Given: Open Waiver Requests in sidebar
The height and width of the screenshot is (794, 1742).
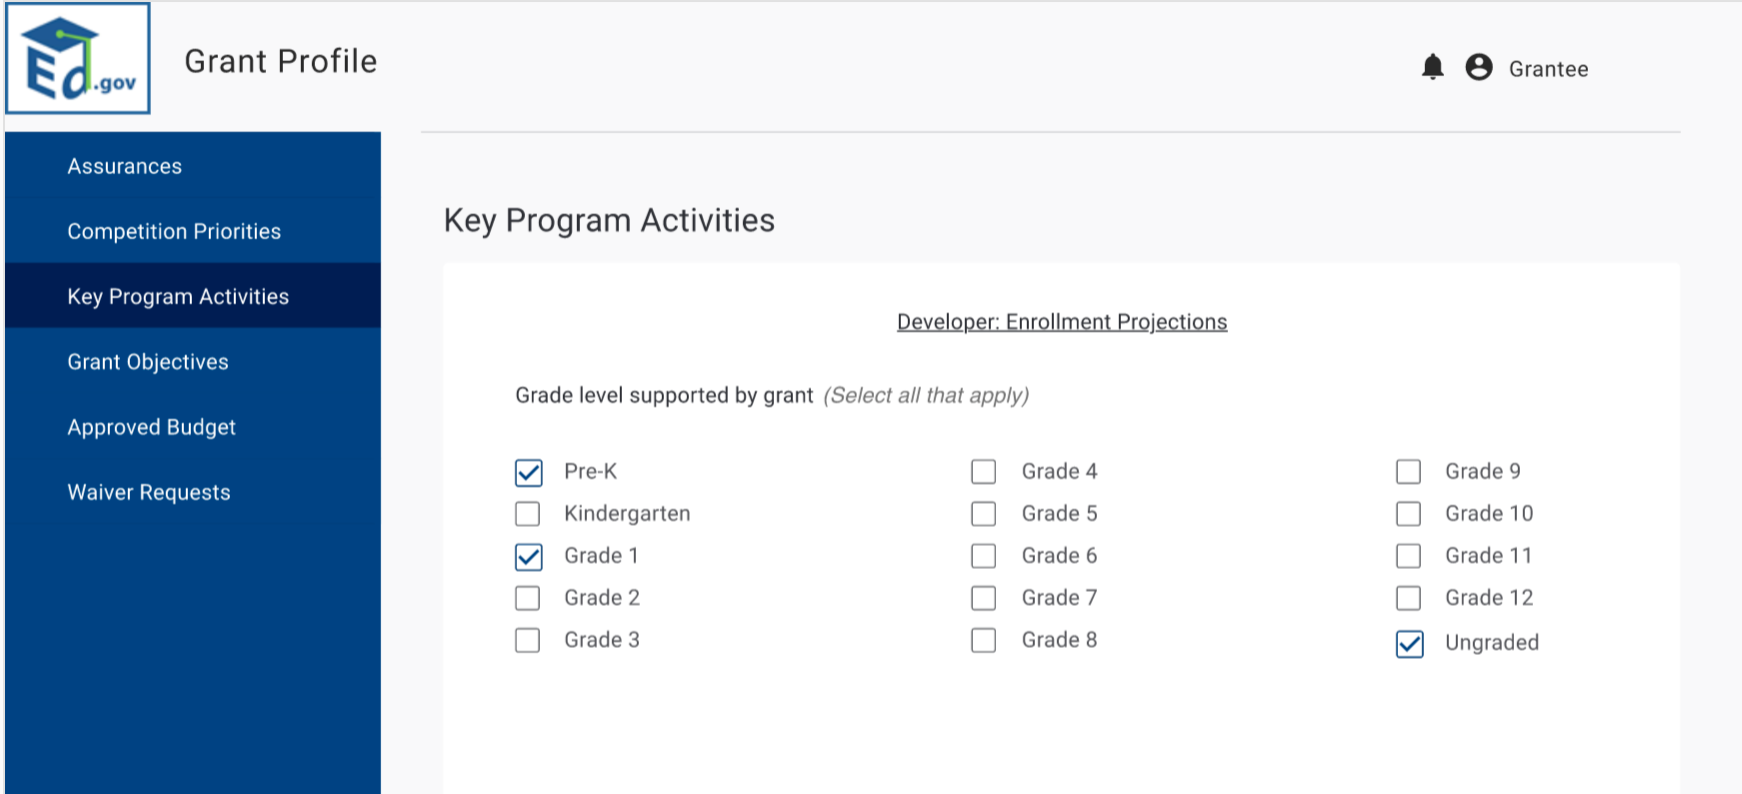Looking at the screenshot, I should [149, 492].
